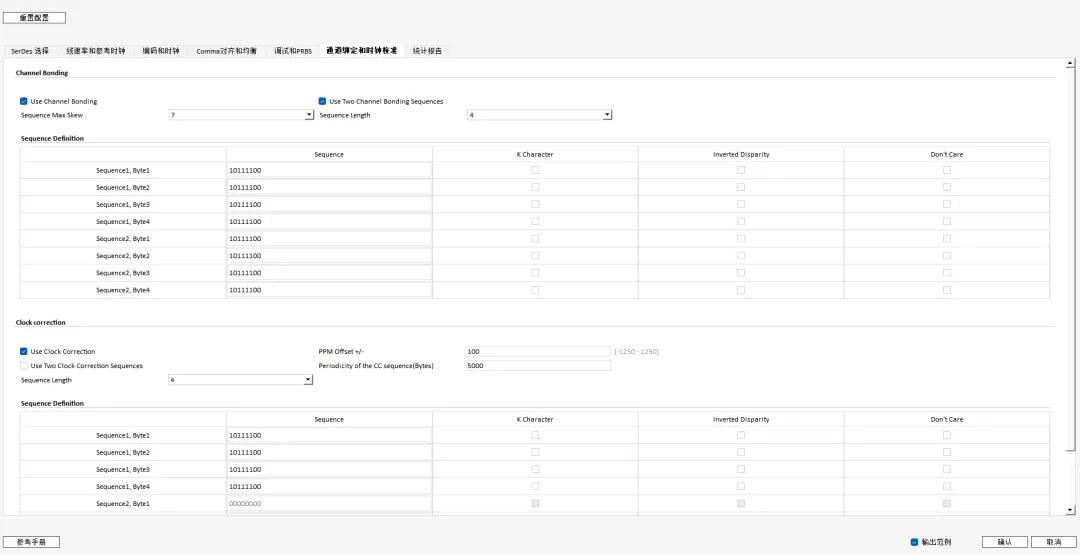Edit Channel Bonding Sequence1, Byte1 sequence field
Image resolution: width=1080 pixels, height=555 pixels.
point(329,170)
